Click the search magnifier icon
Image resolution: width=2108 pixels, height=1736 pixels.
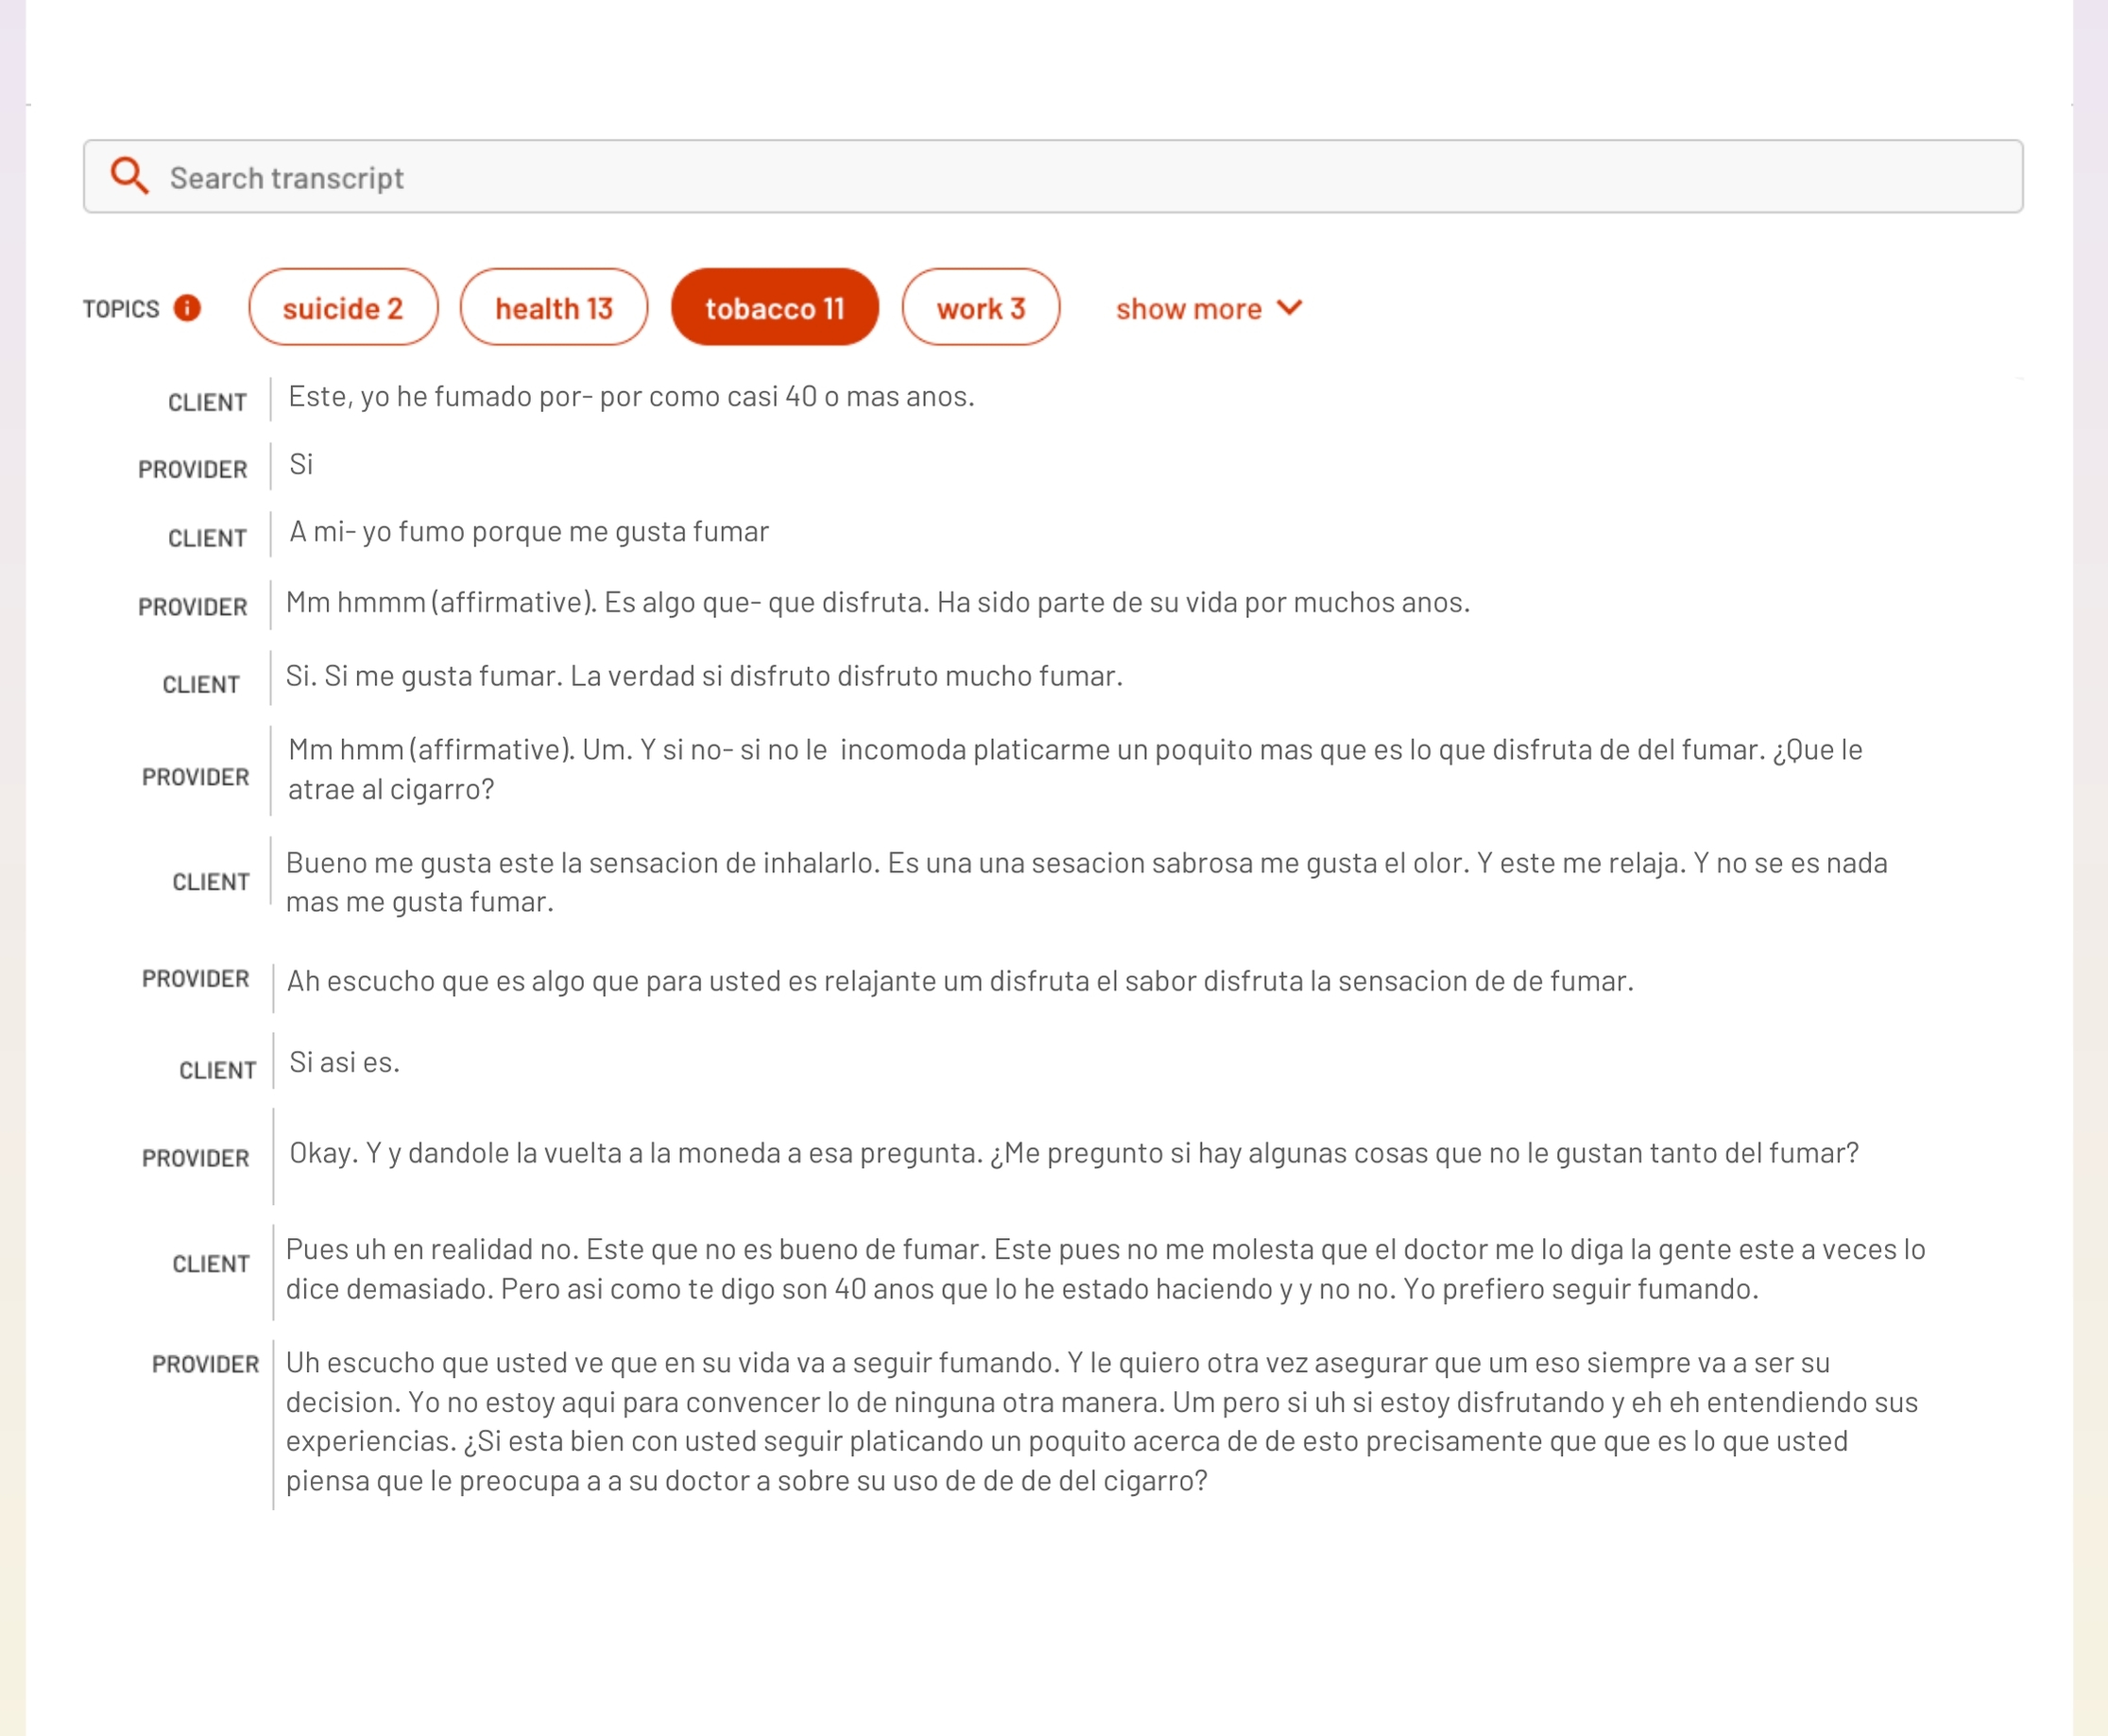click(x=130, y=175)
